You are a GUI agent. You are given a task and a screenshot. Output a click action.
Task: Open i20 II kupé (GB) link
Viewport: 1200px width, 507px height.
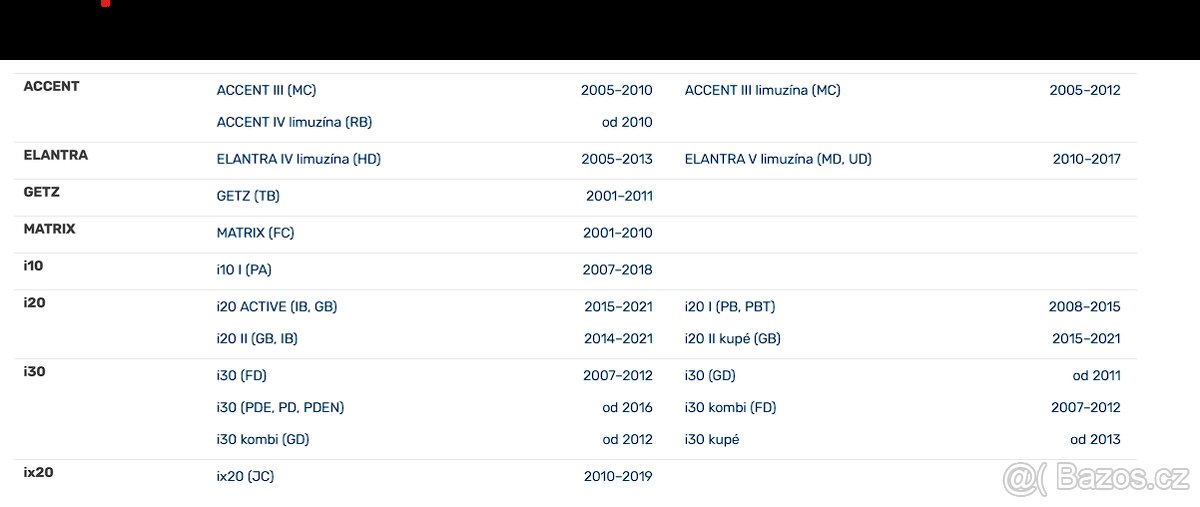(732, 339)
